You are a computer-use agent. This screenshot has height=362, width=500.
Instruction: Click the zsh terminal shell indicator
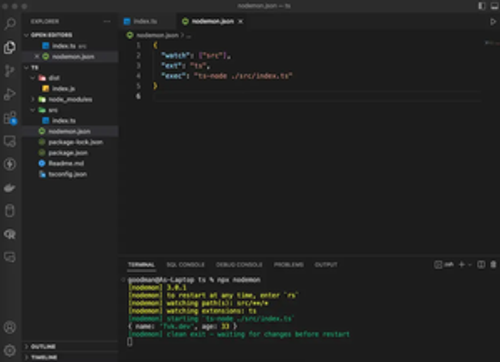(x=444, y=265)
